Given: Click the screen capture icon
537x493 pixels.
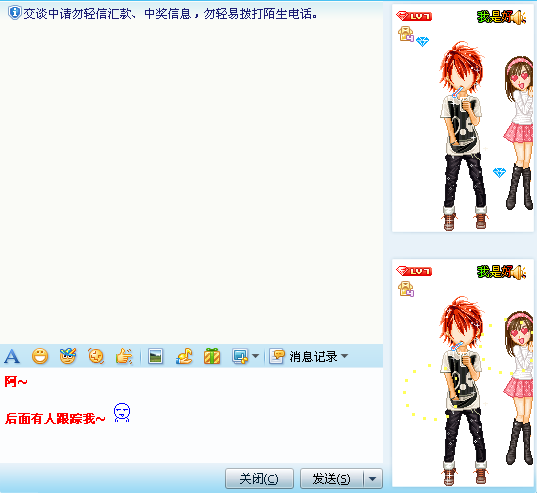Looking at the screenshot, I should pos(240,356).
